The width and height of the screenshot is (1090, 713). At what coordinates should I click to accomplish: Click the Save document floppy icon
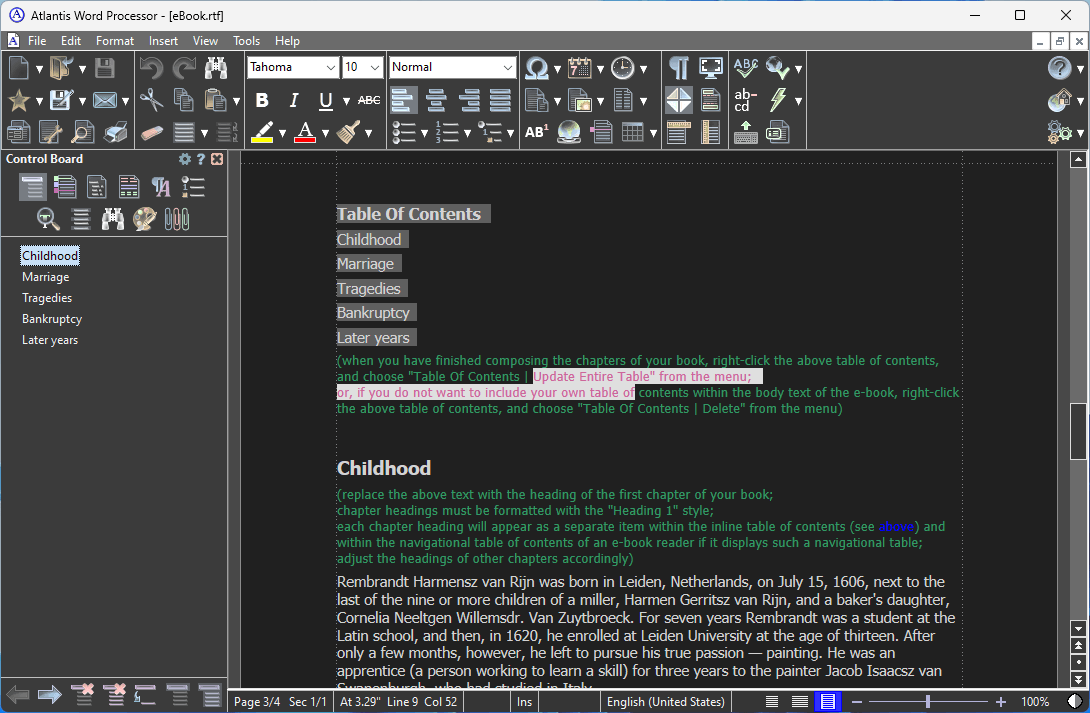click(104, 68)
